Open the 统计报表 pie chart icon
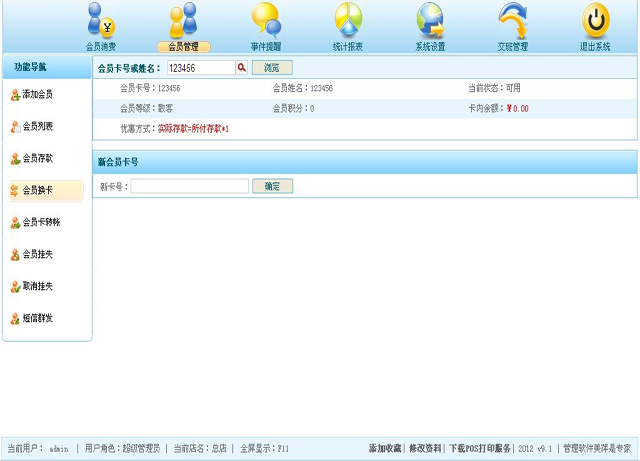Viewport: 640px width, 461px height. click(348, 20)
